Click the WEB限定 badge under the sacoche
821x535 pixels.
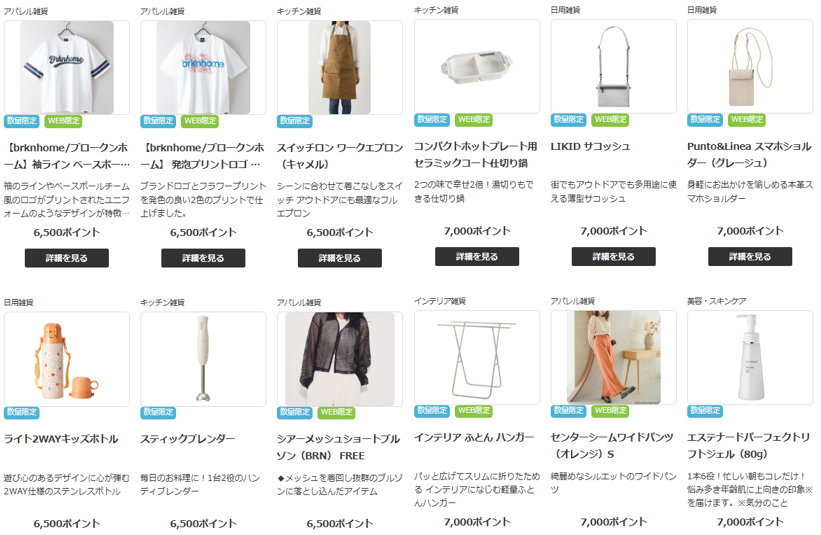tap(611, 120)
